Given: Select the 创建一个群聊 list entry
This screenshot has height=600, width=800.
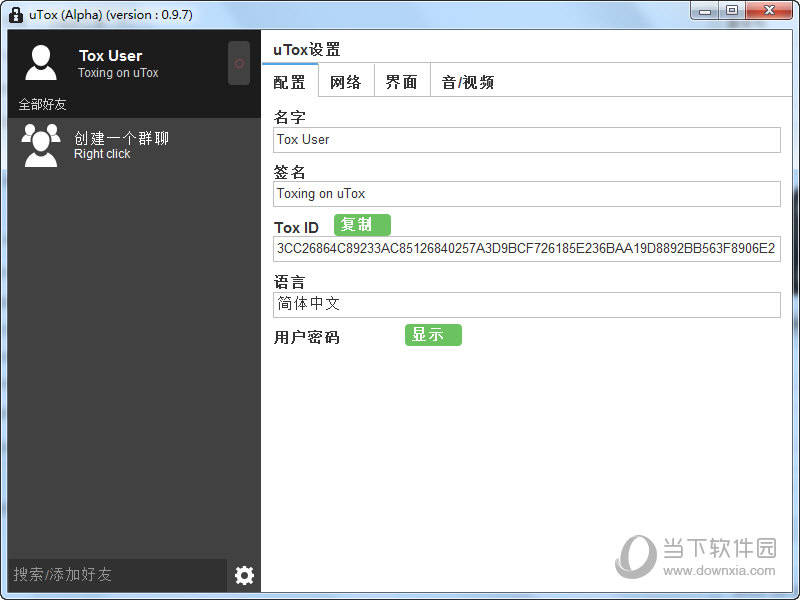Looking at the screenshot, I should pyautogui.click(x=134, y=145).
